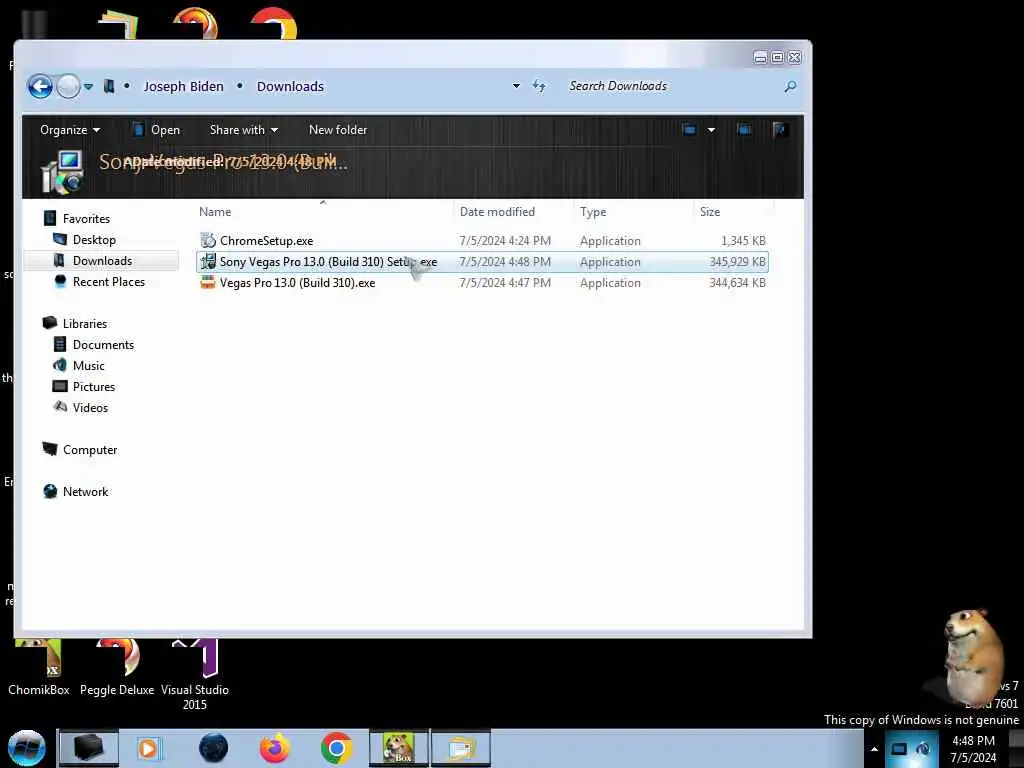Image resolution: width=1024 pixels, height=768 pixels.
Task: Open the Videos library
Action: pos(90,407)
